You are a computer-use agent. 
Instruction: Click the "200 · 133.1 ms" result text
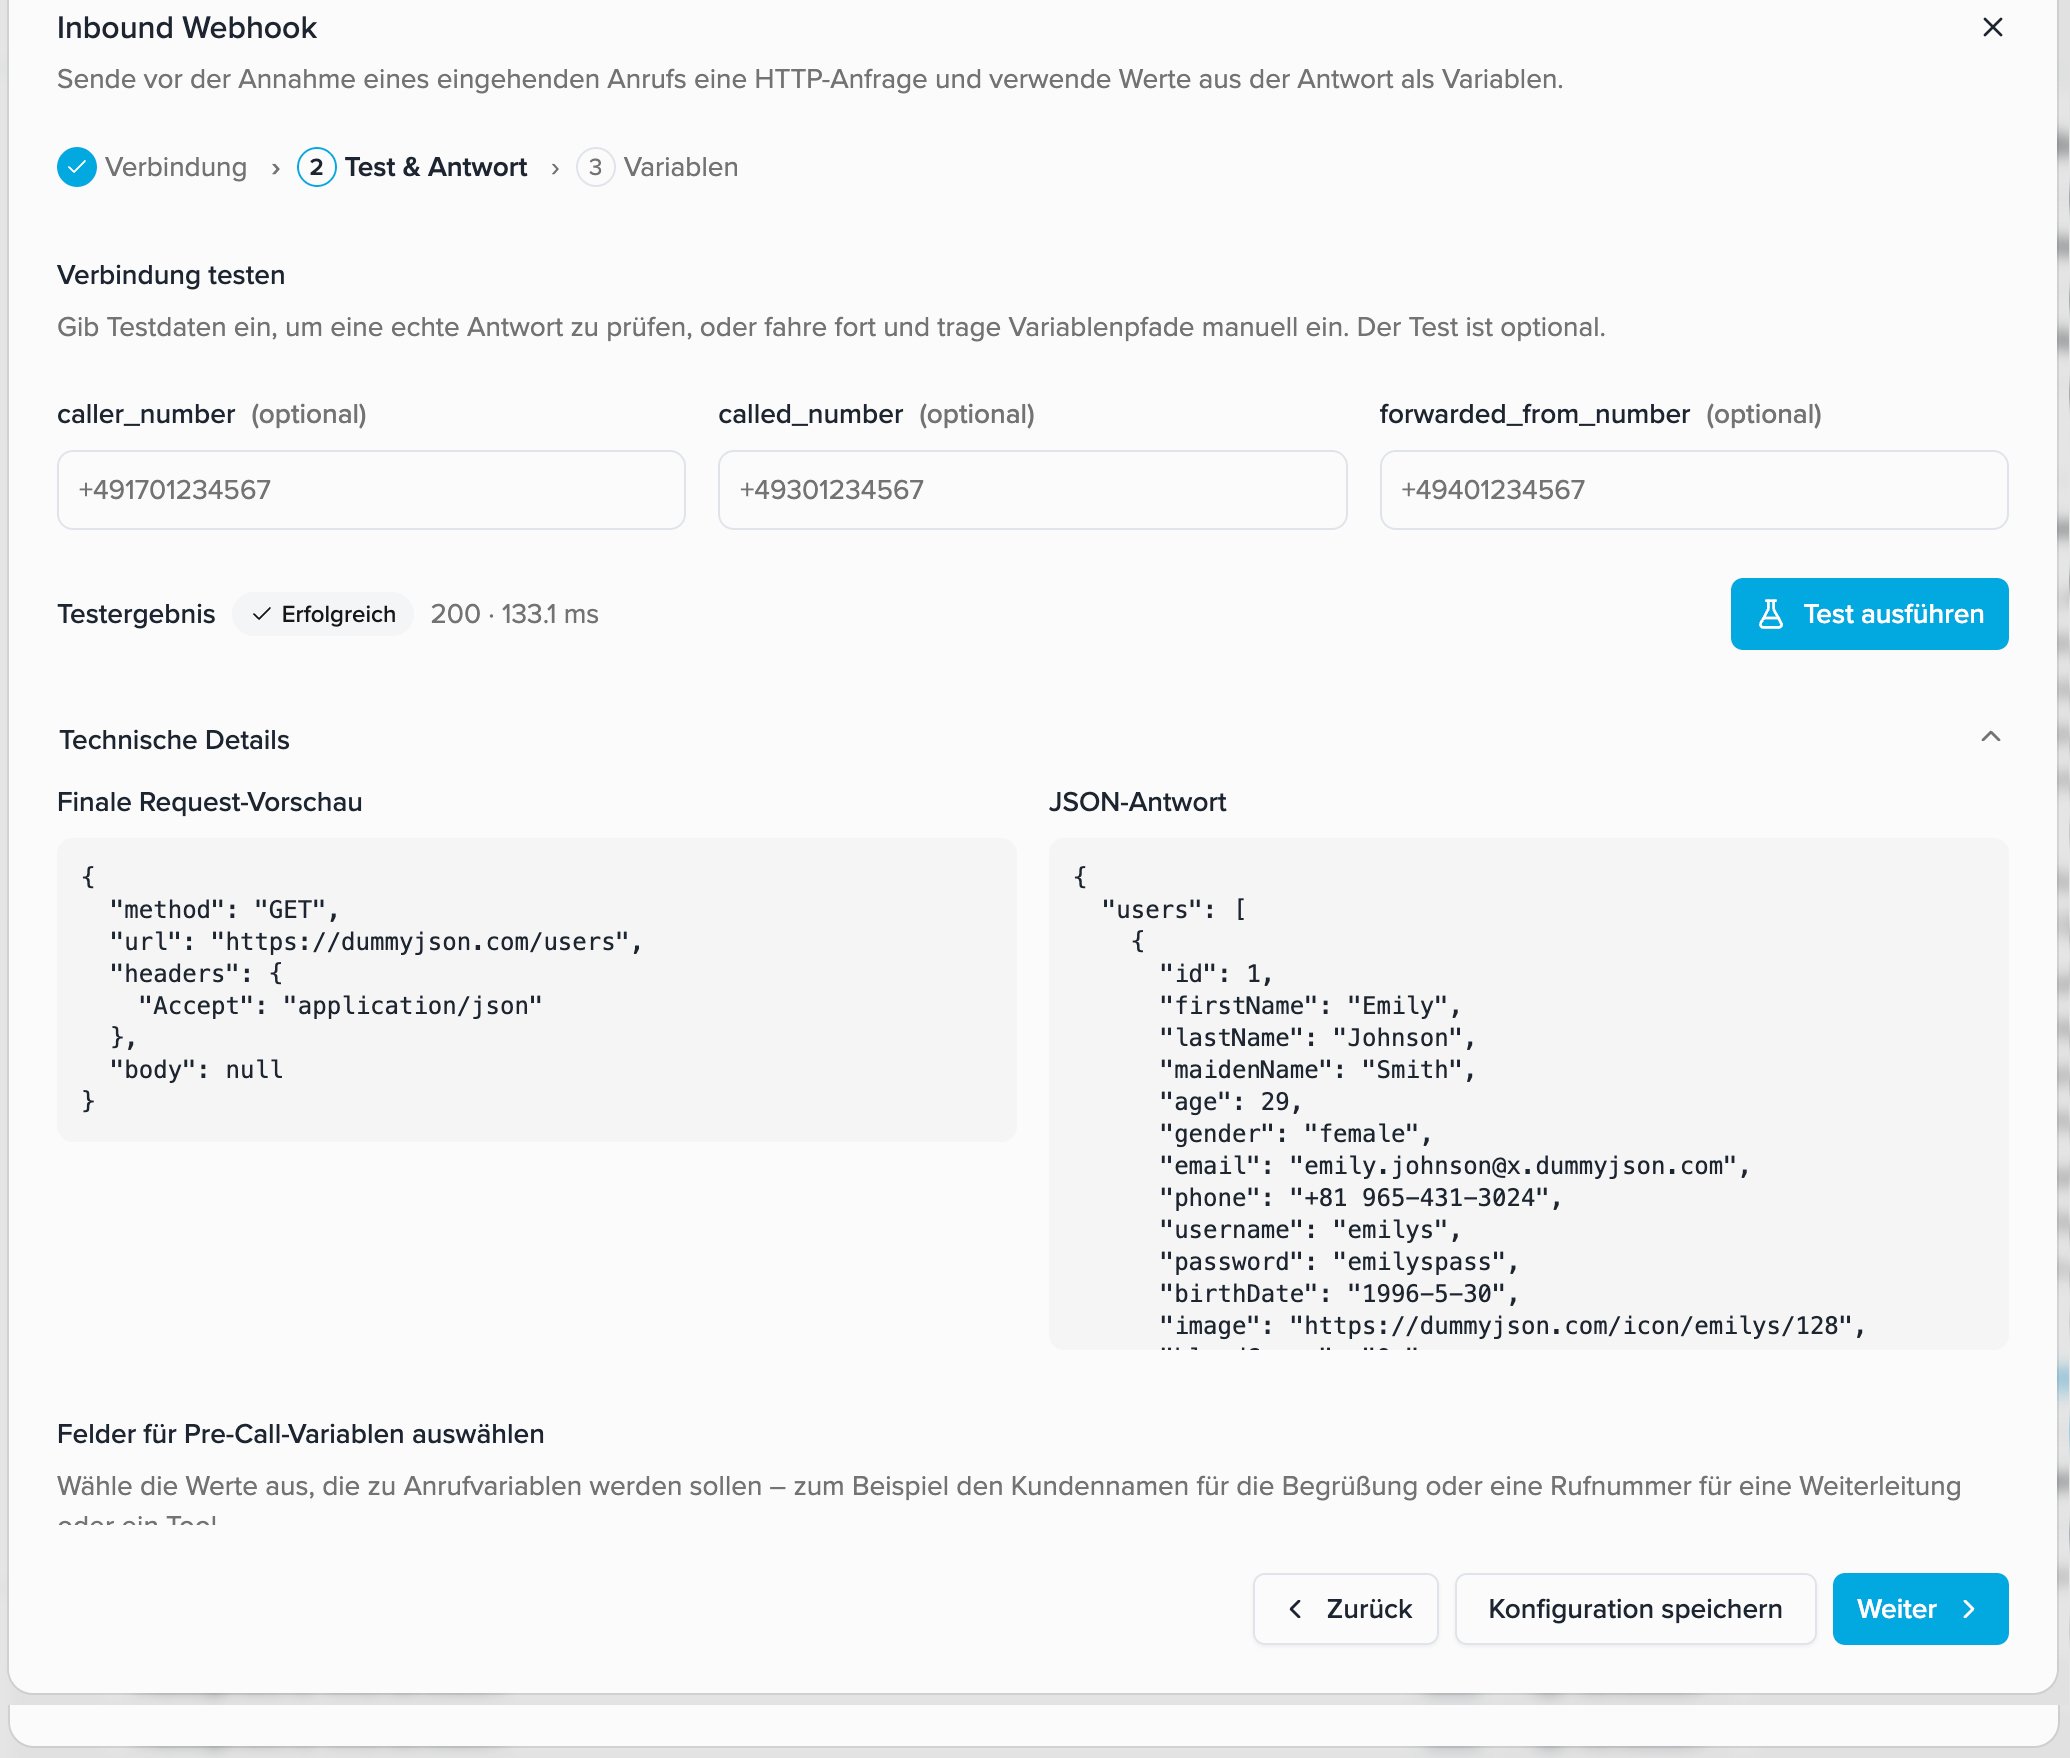514,614
